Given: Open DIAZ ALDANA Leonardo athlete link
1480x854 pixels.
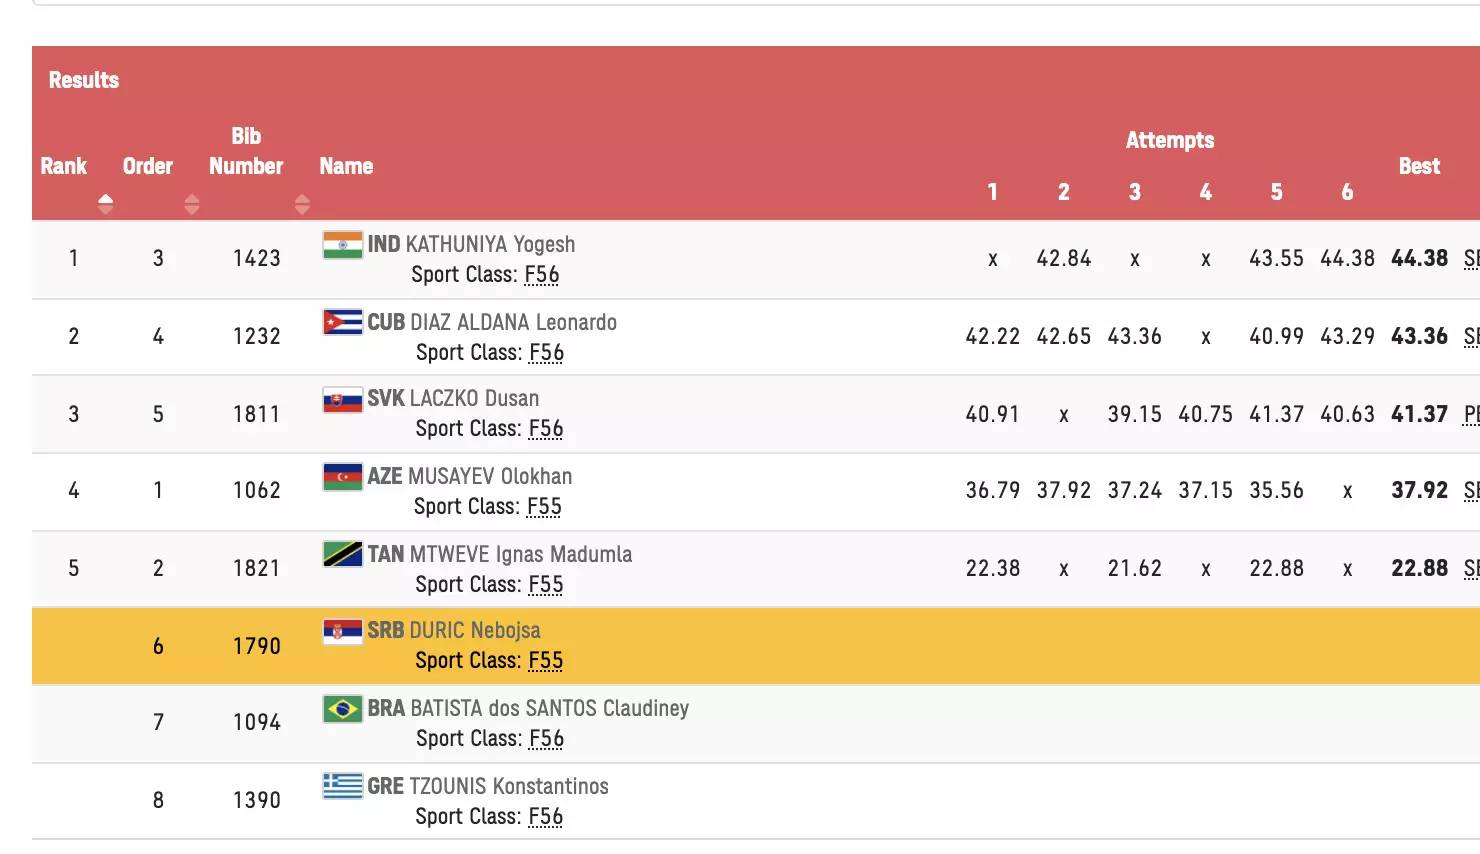Looking at the screenshot, I should [x=513, y=323].
